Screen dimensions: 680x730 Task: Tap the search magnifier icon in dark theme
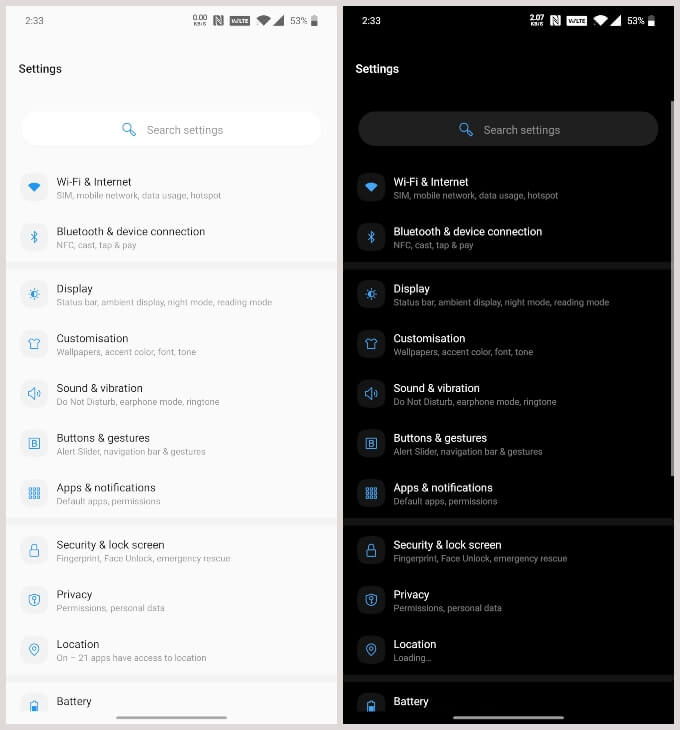point(466,129)
